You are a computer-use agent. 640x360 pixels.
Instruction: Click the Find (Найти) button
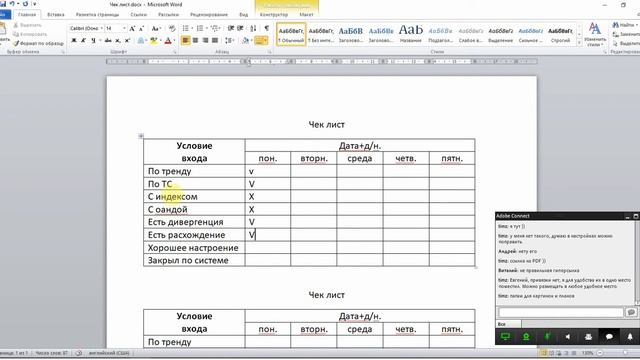coord(625,25)
